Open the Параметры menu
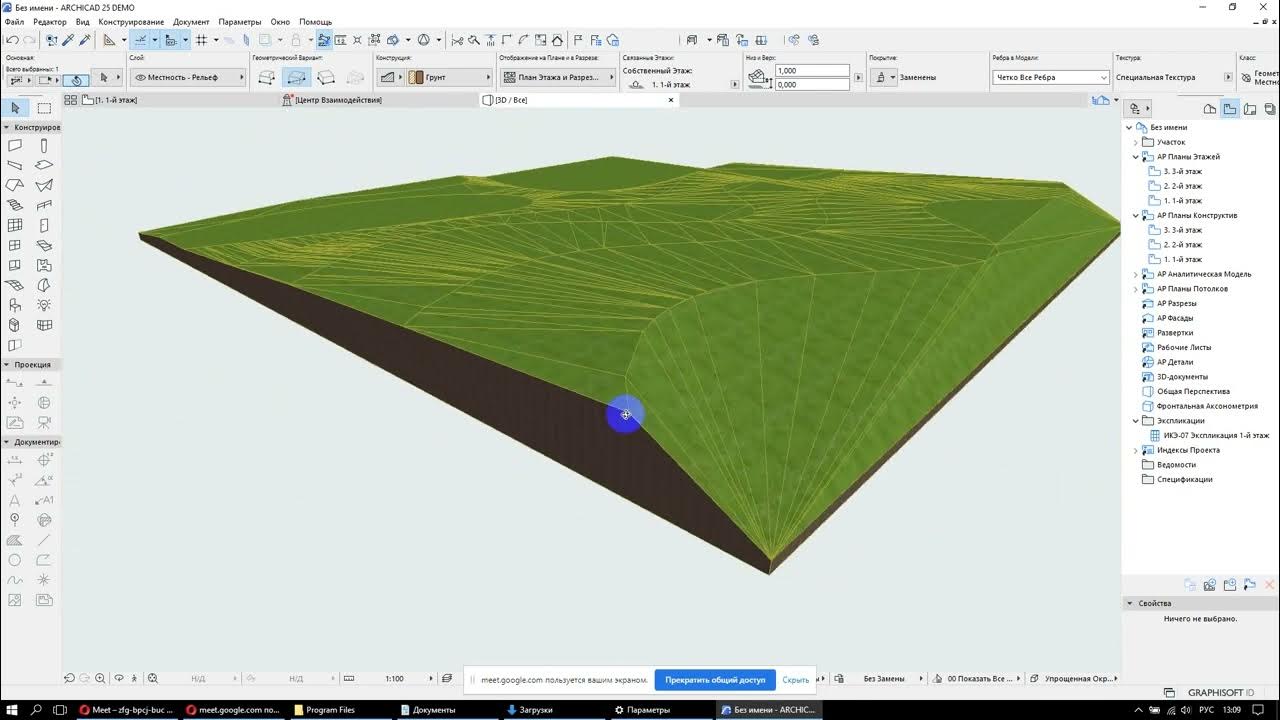This screenshot has height=720, width=1280. [240, 21]
